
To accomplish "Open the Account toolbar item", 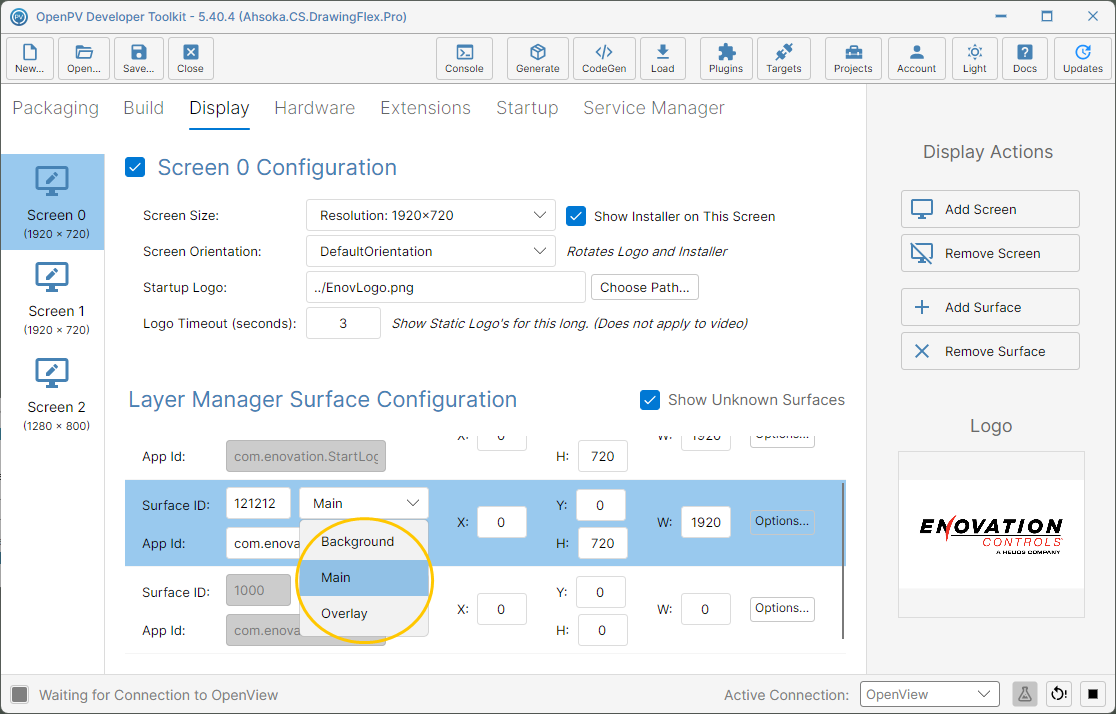I will tap(917, 58).
